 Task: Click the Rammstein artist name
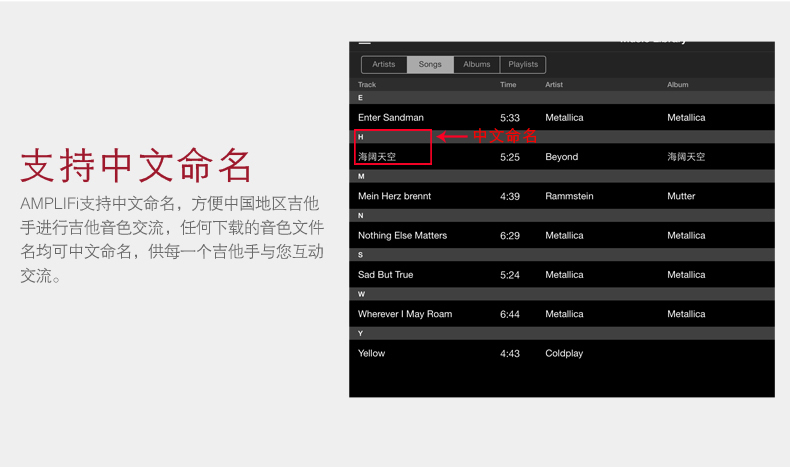pyautogui.click(x=569, y=196)
